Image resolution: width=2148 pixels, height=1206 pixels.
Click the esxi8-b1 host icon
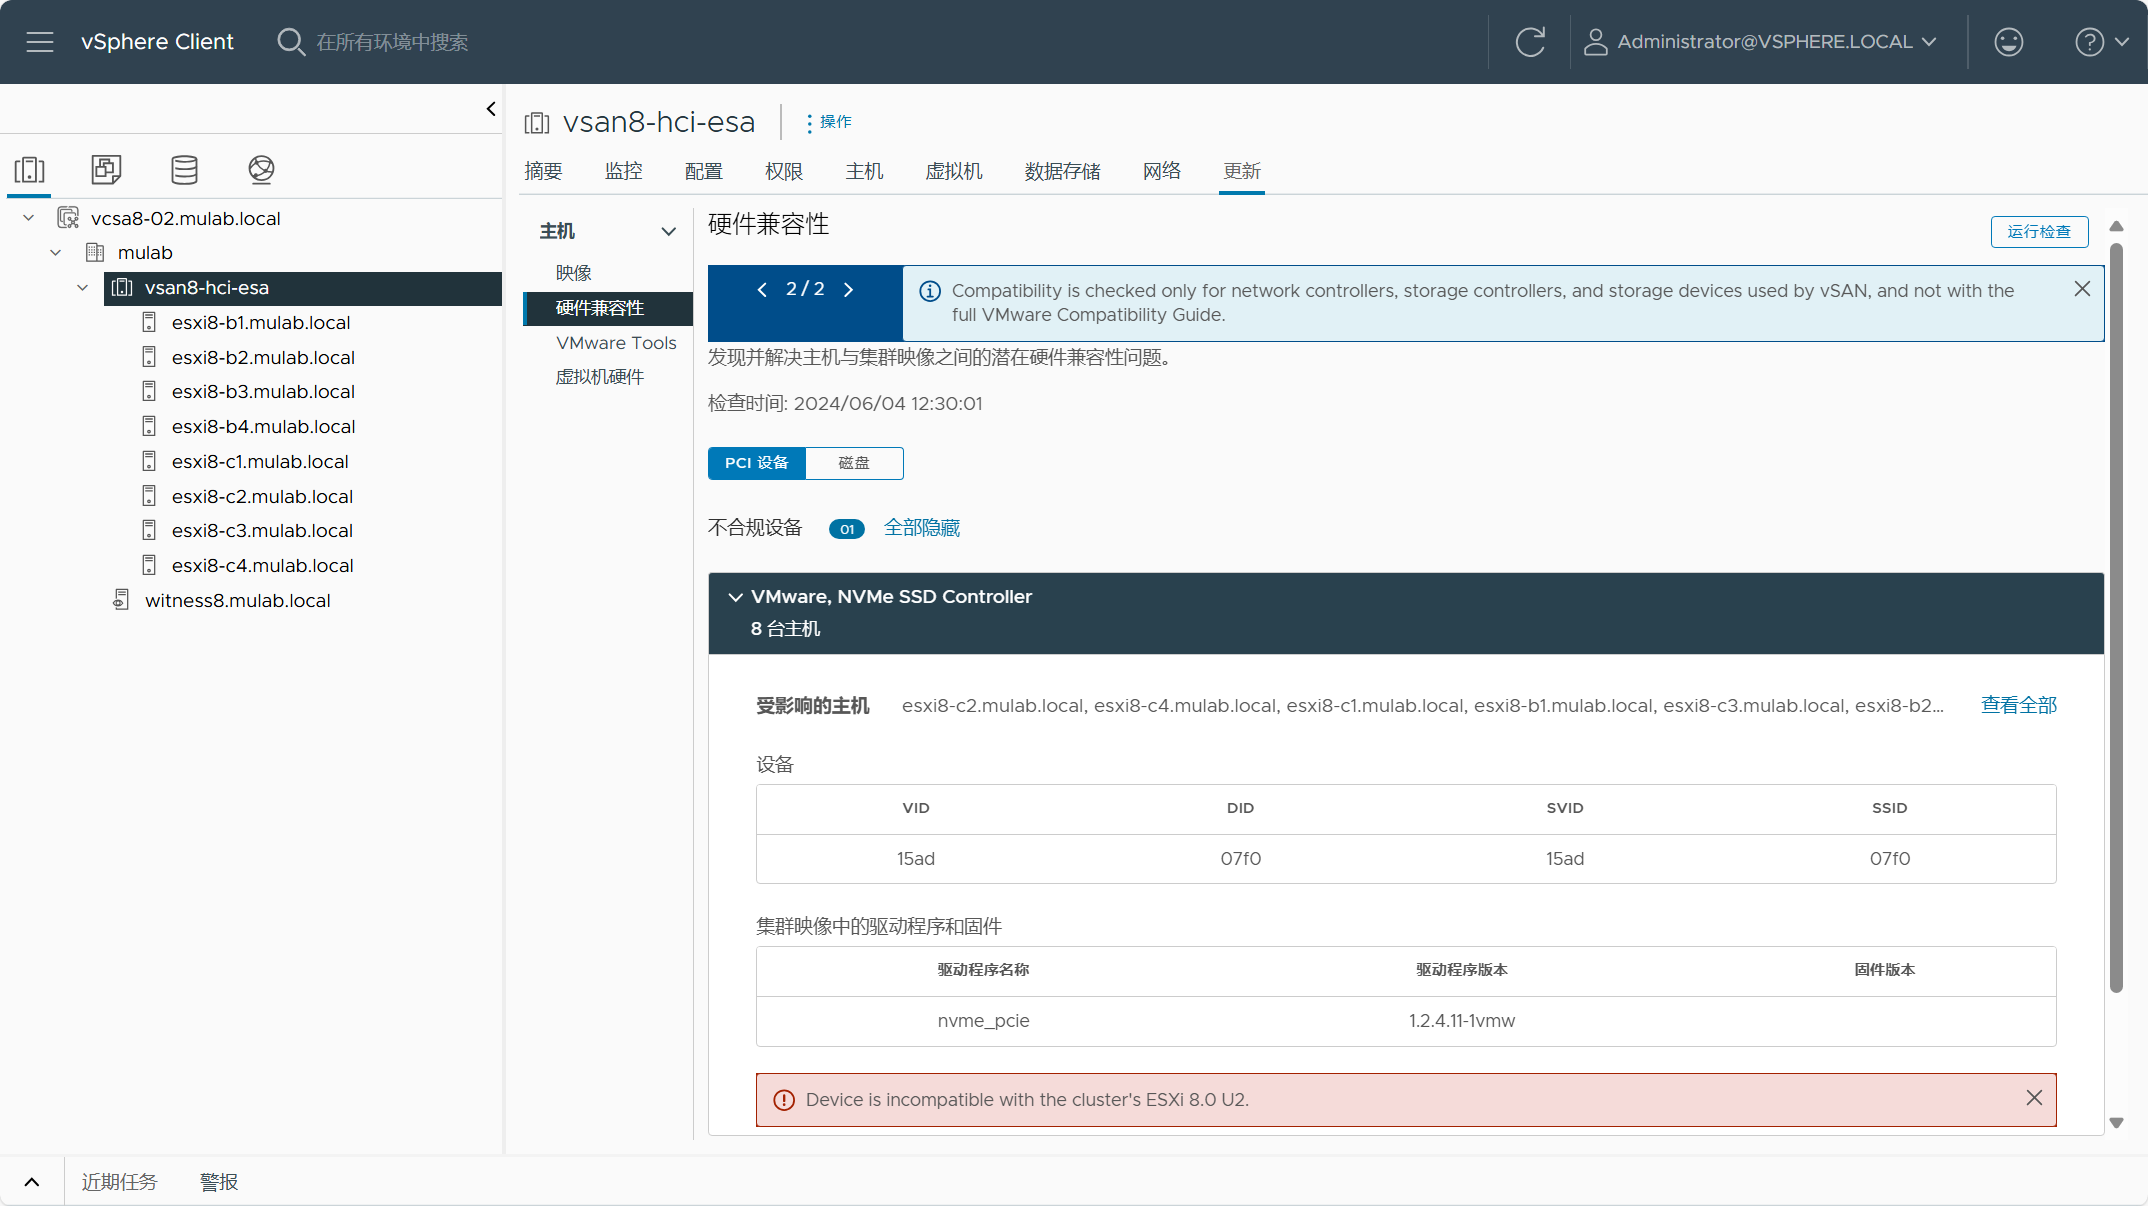click(x=149, y=323)
